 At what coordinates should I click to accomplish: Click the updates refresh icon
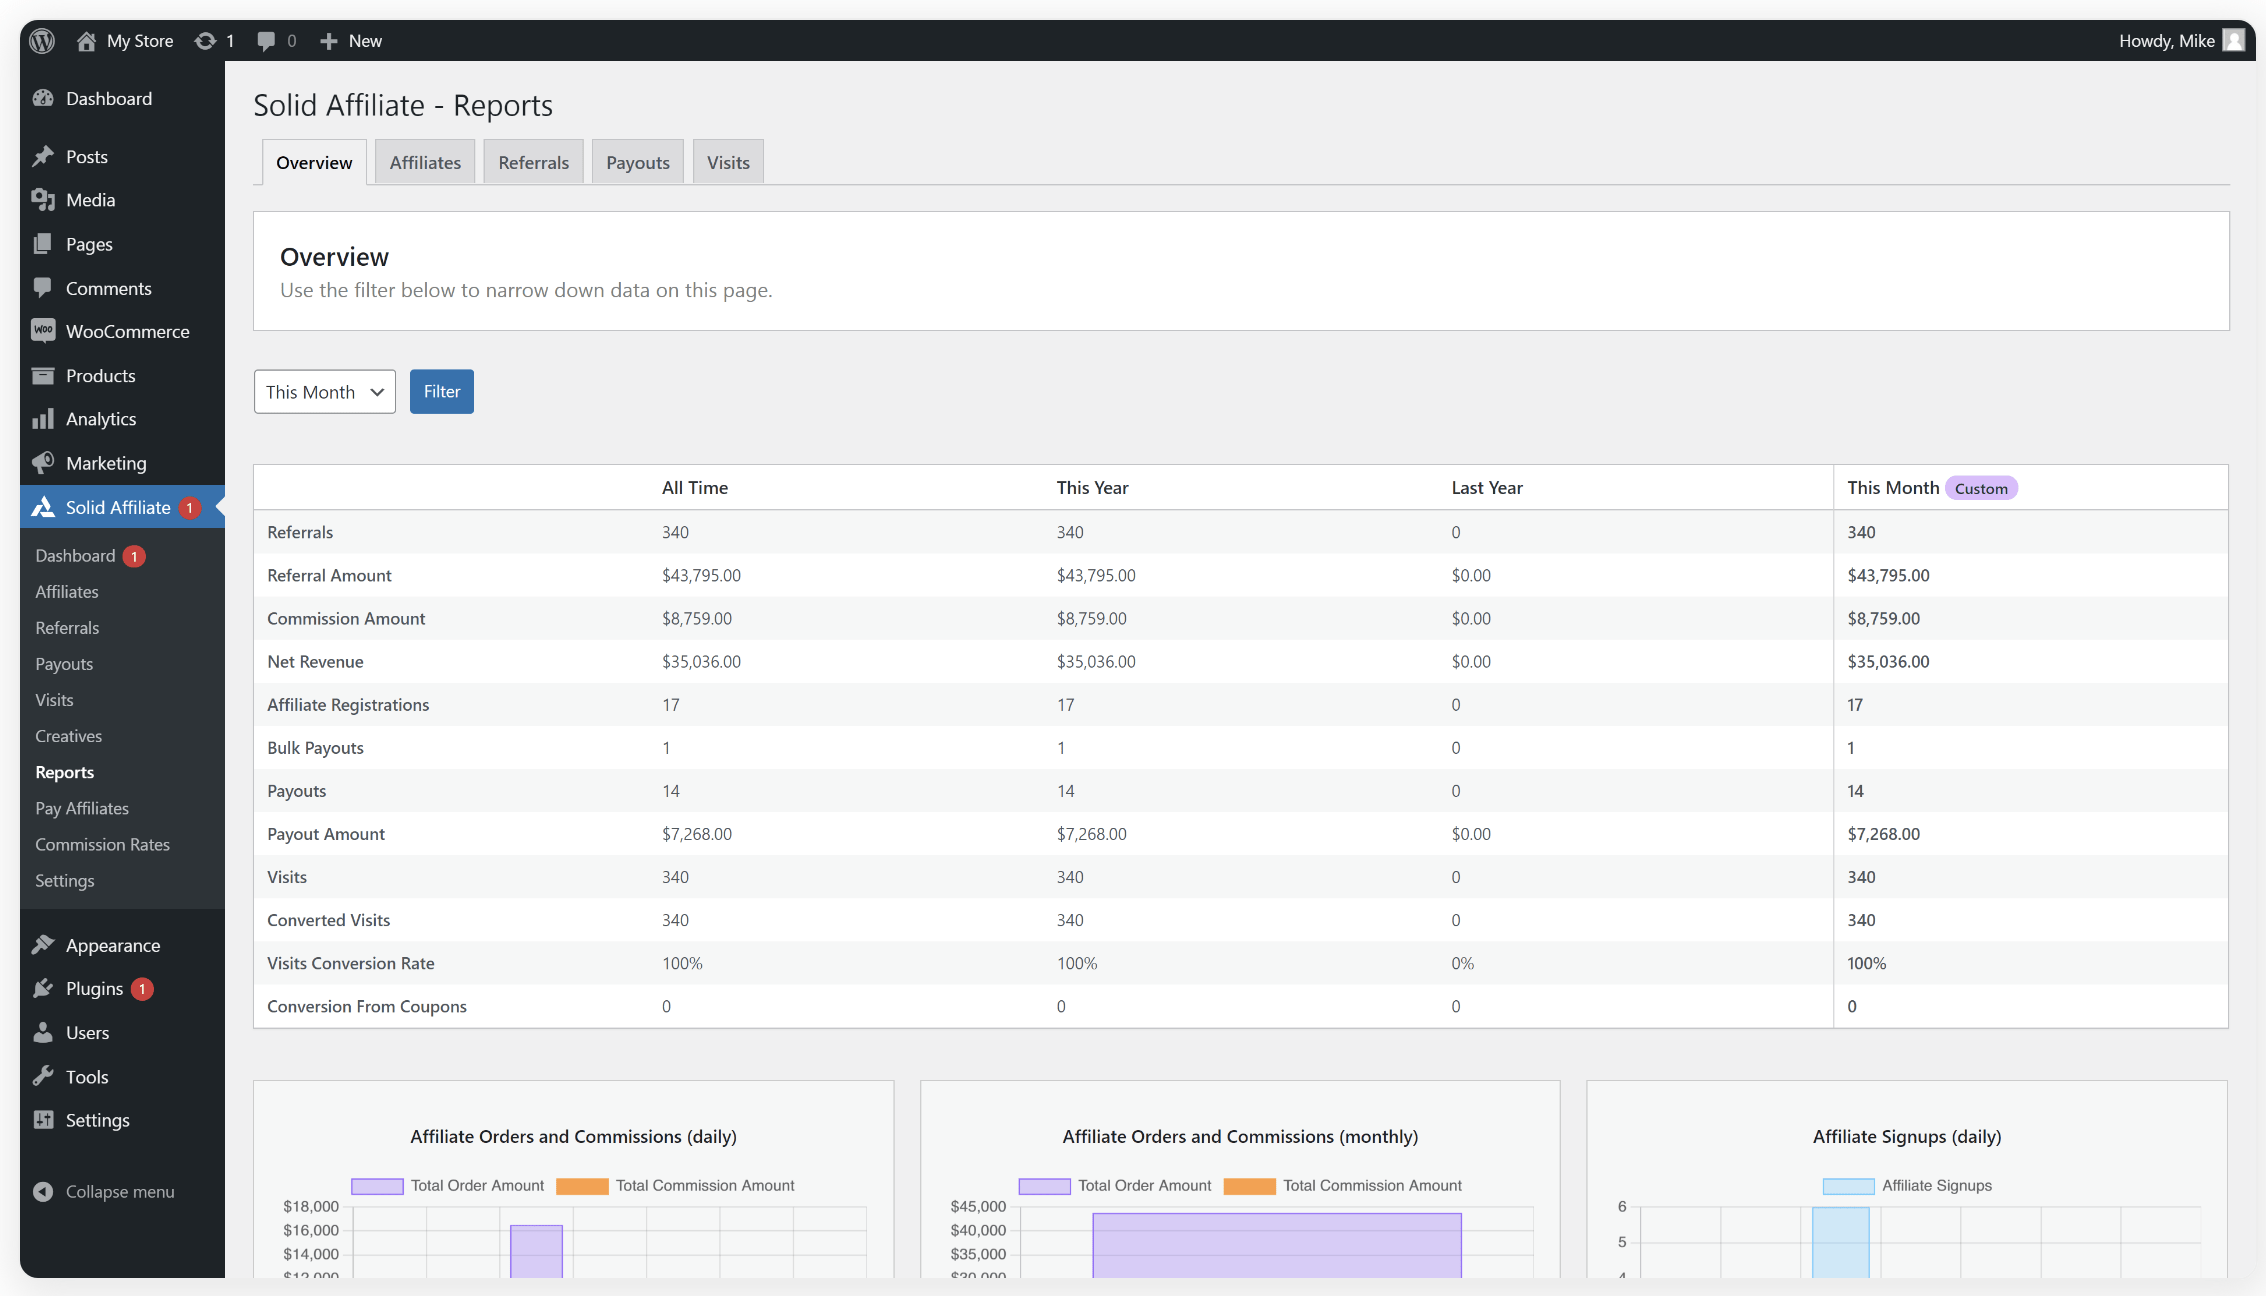205,40
